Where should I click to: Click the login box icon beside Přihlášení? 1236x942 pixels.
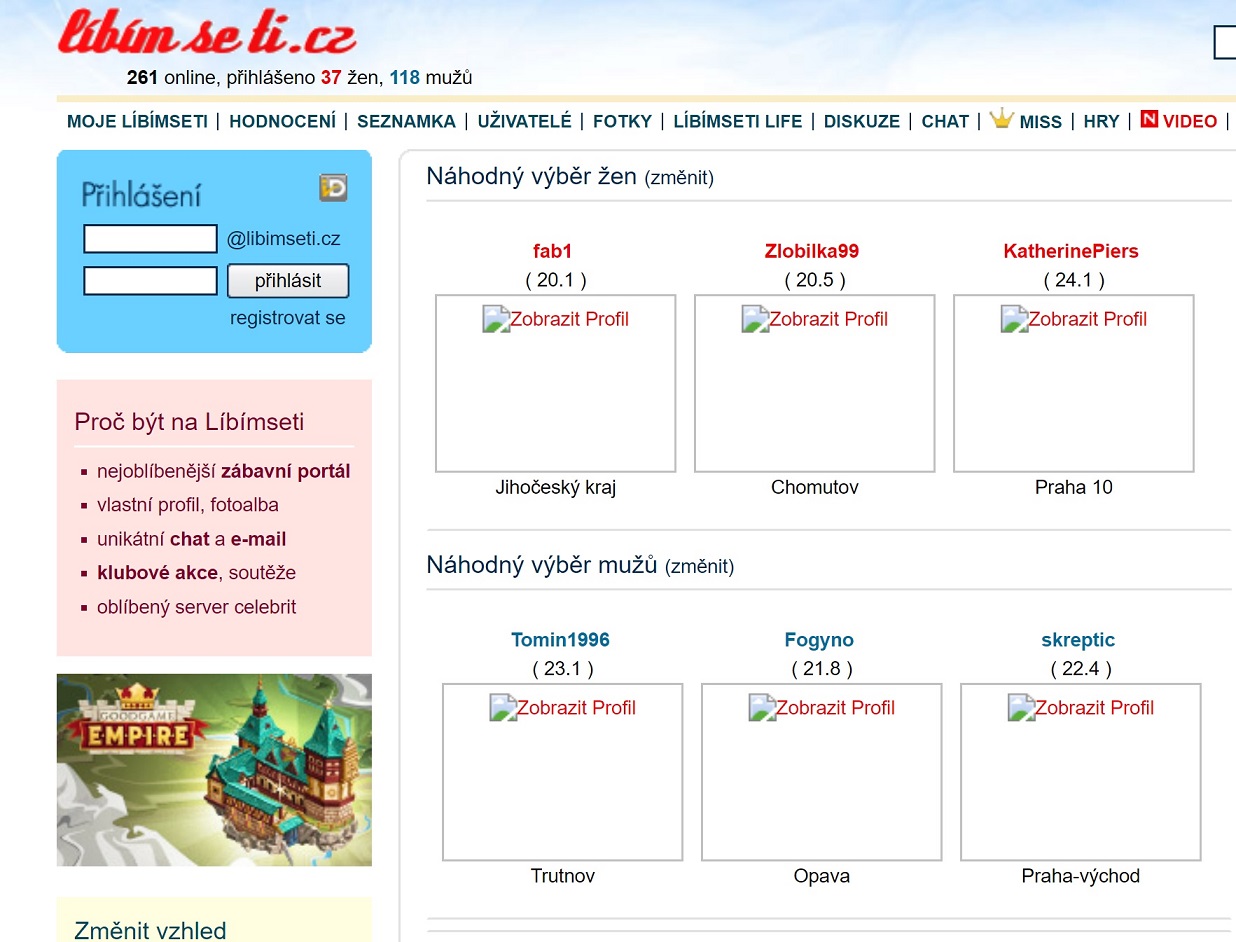click(333, 188)
